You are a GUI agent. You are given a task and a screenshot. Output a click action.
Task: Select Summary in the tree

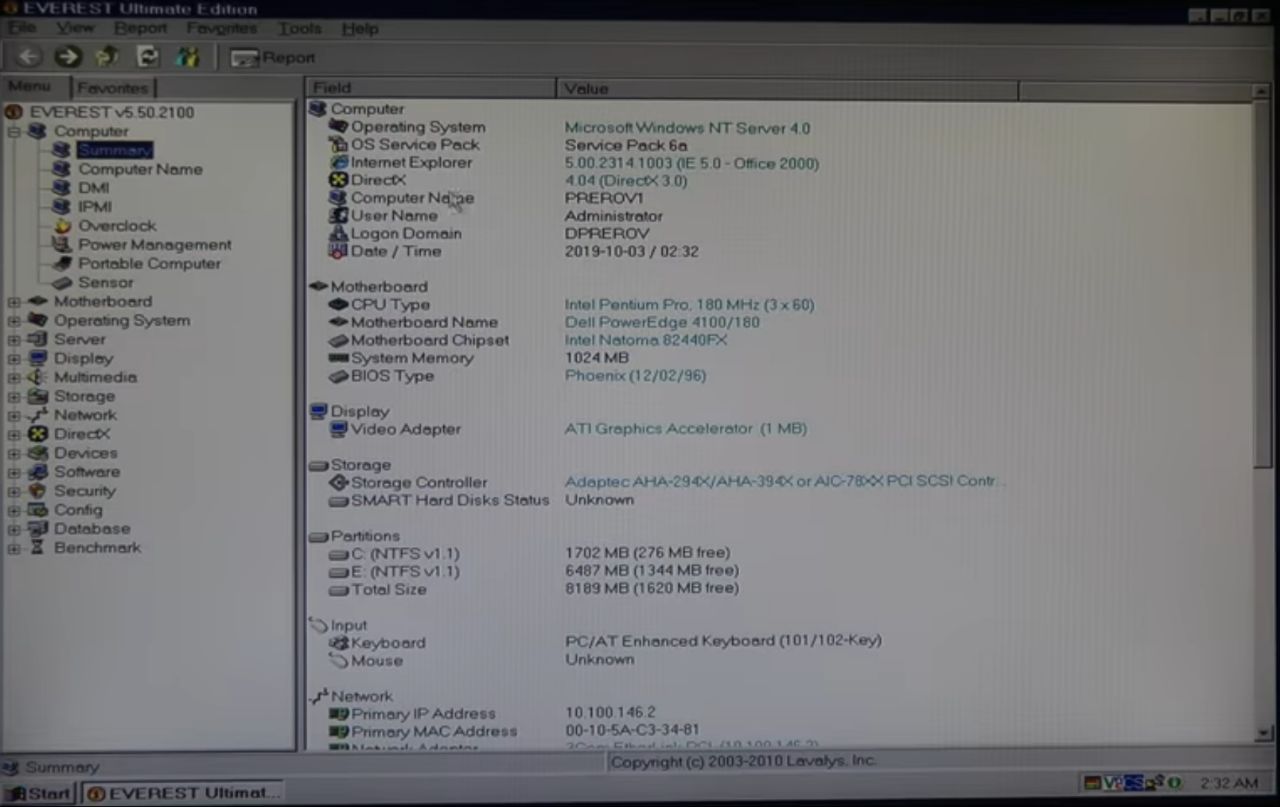click(115, 150)
